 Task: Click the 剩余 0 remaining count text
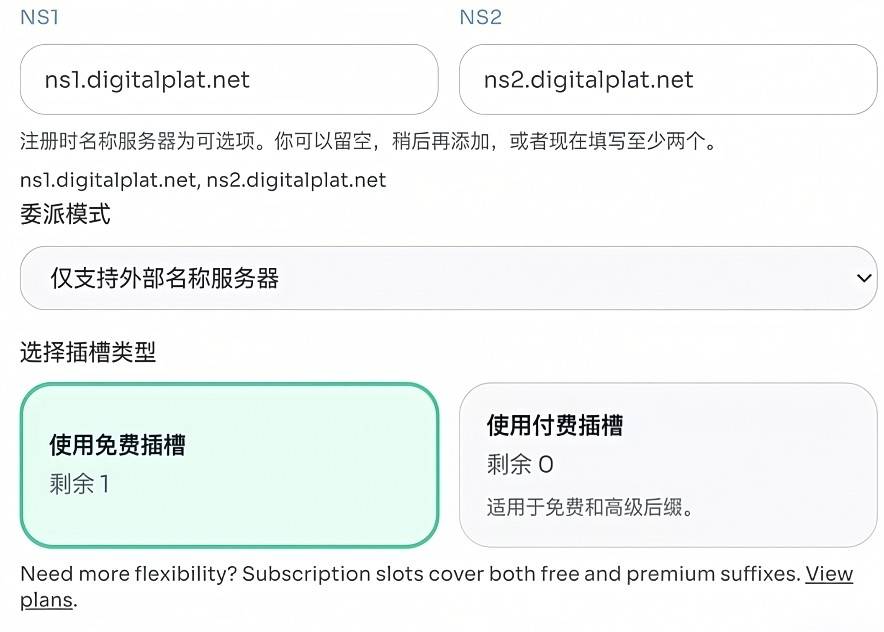[x=520, y=465]
